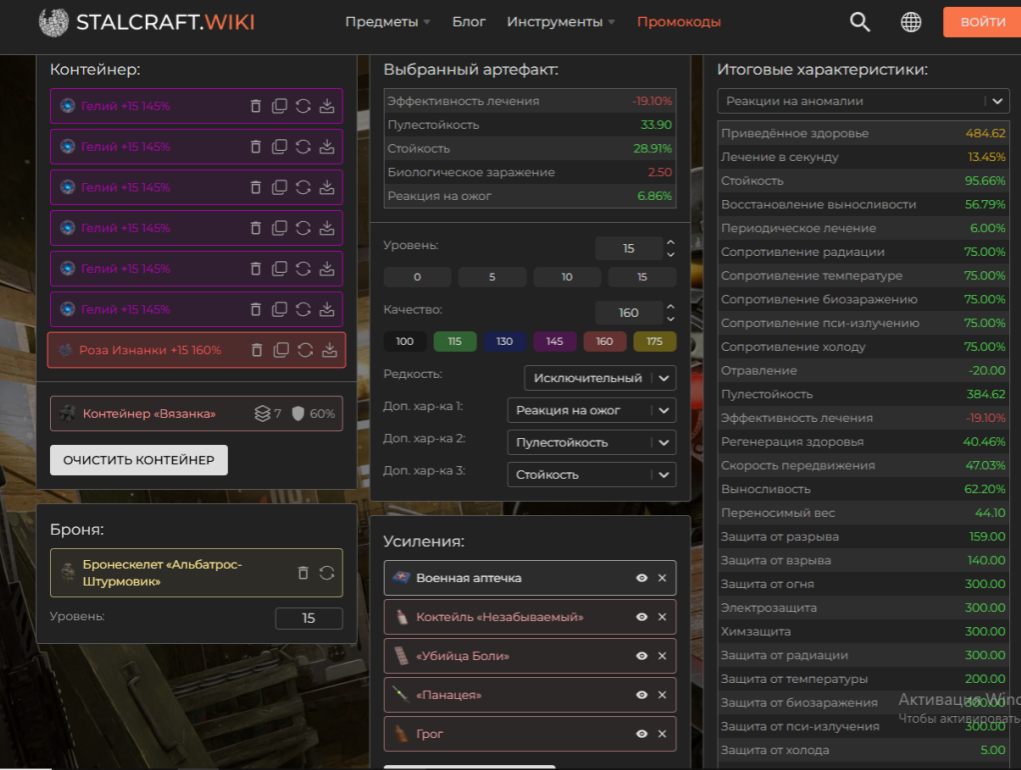This screenshot has width=1021, height=770.
Task: Click the globe language icon
Action: (x=911, y=22)
